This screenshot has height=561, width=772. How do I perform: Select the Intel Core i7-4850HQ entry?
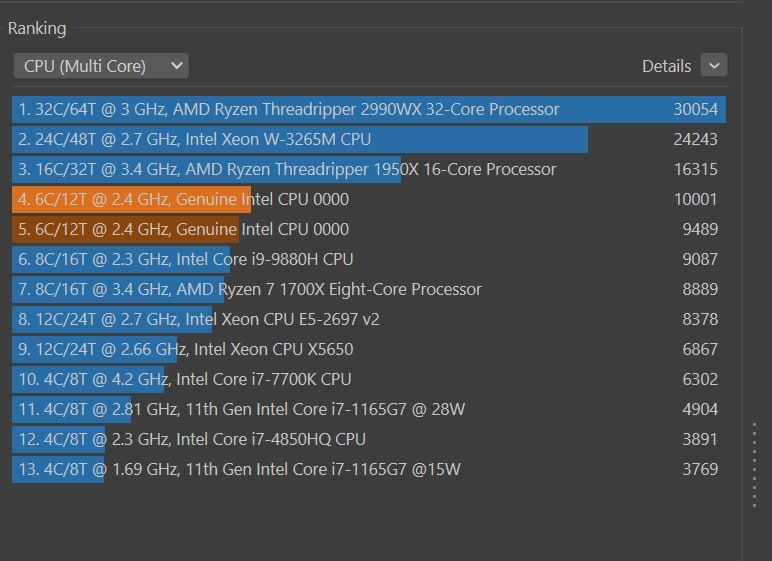click(x=192, y=439)
